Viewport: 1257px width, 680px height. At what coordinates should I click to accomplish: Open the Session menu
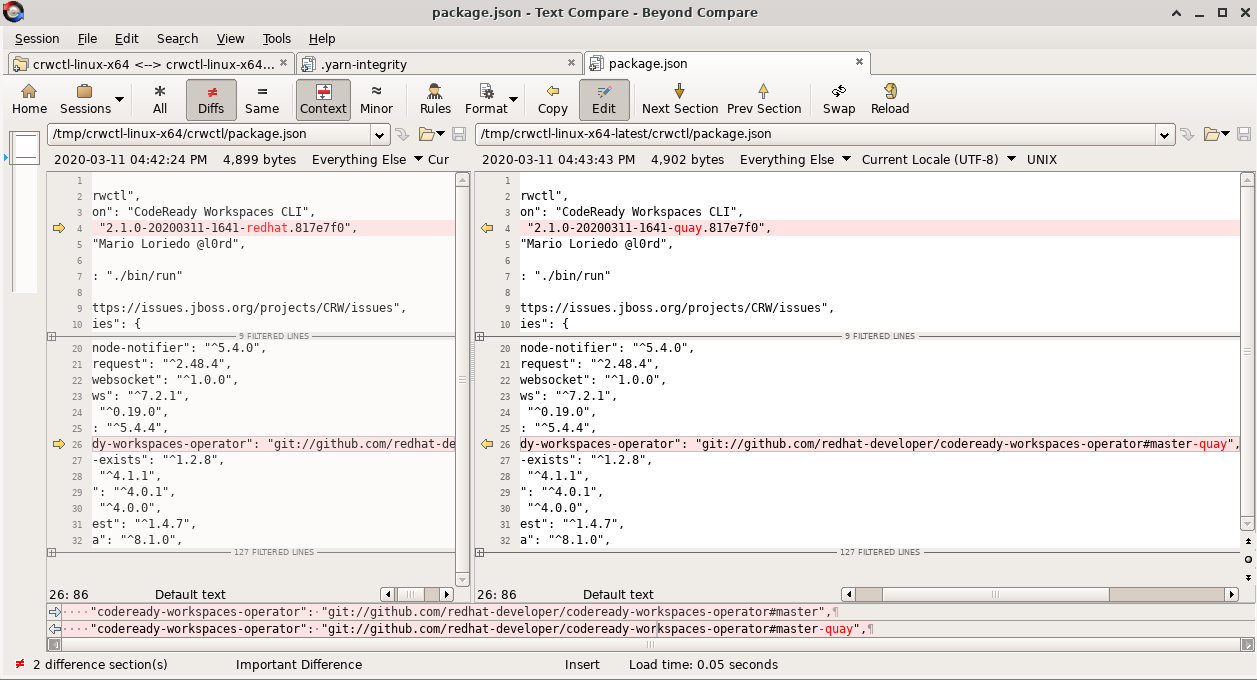(37, 38)
